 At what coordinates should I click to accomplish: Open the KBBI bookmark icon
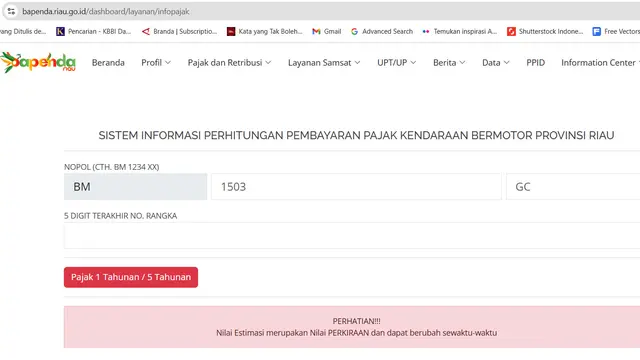pyautogui.click(x=60, y=31)
